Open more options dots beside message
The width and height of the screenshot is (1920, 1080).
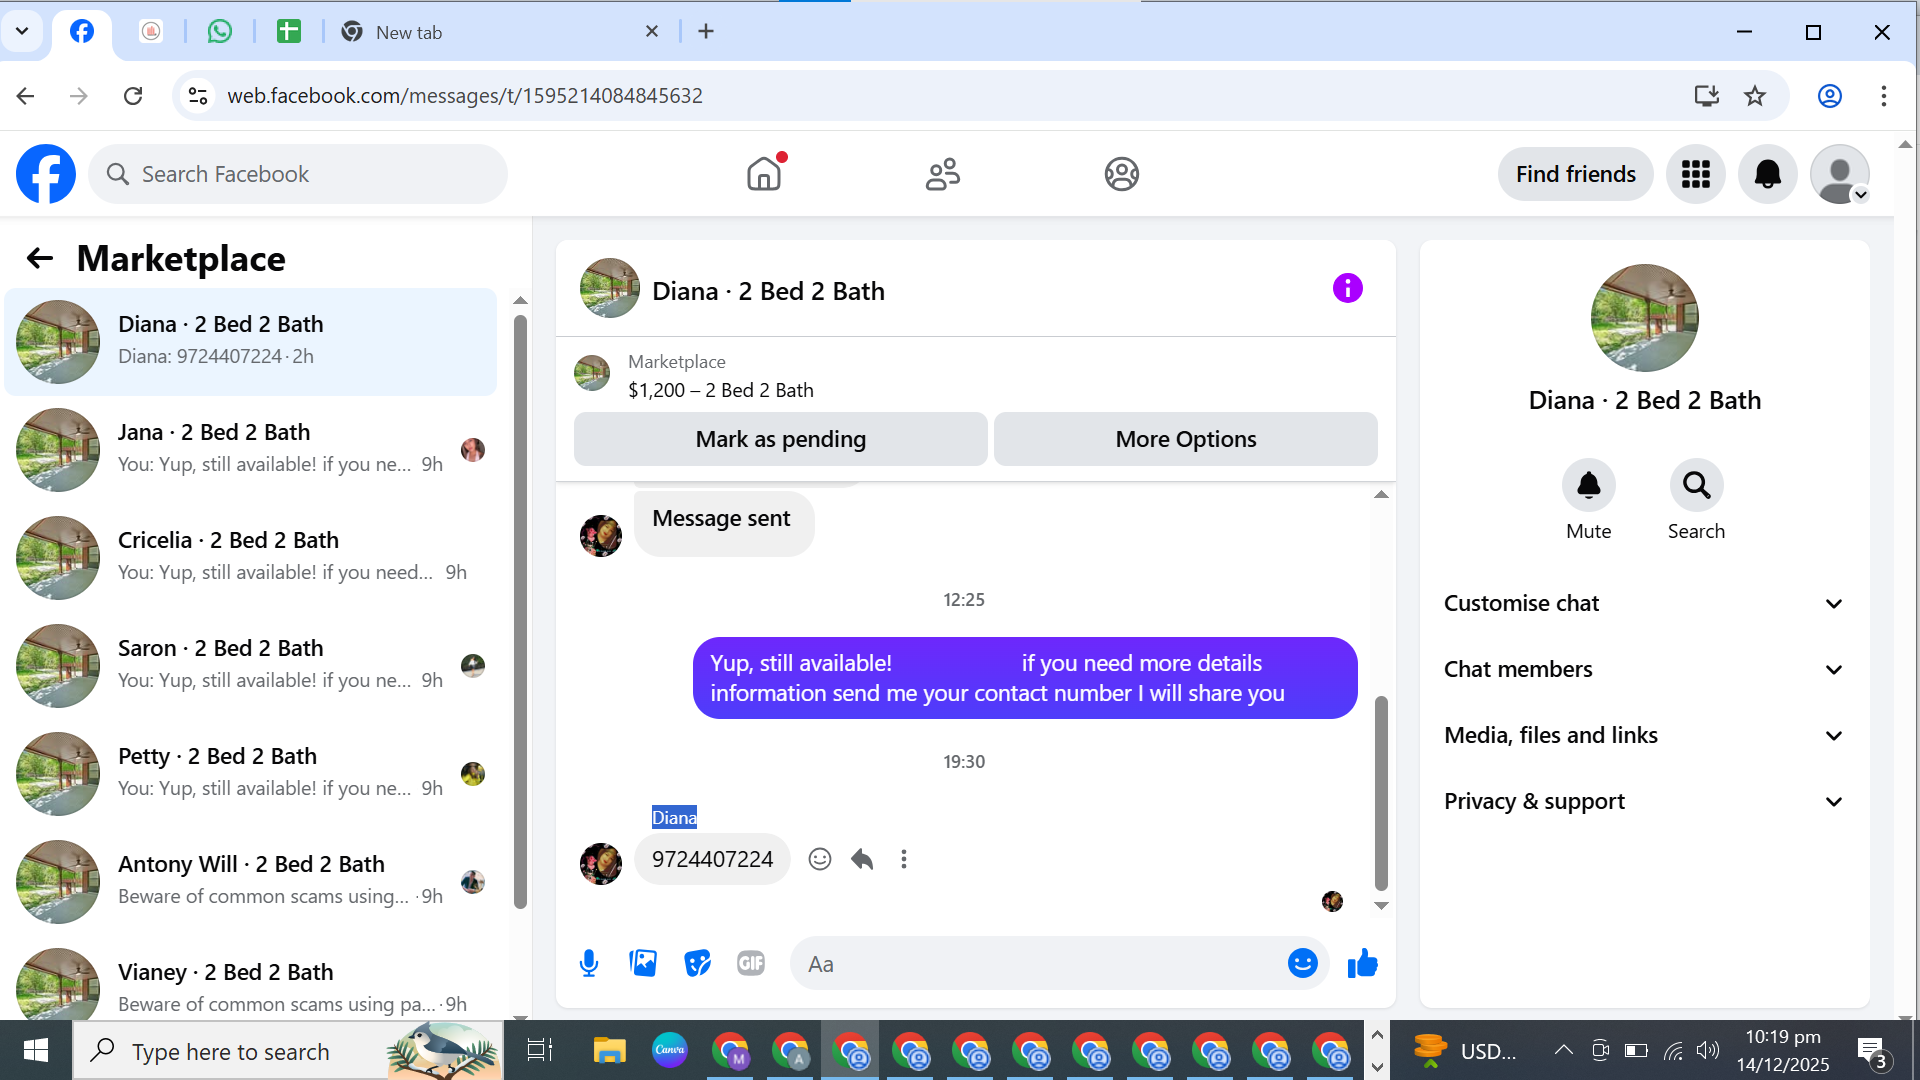pos(904,859)
